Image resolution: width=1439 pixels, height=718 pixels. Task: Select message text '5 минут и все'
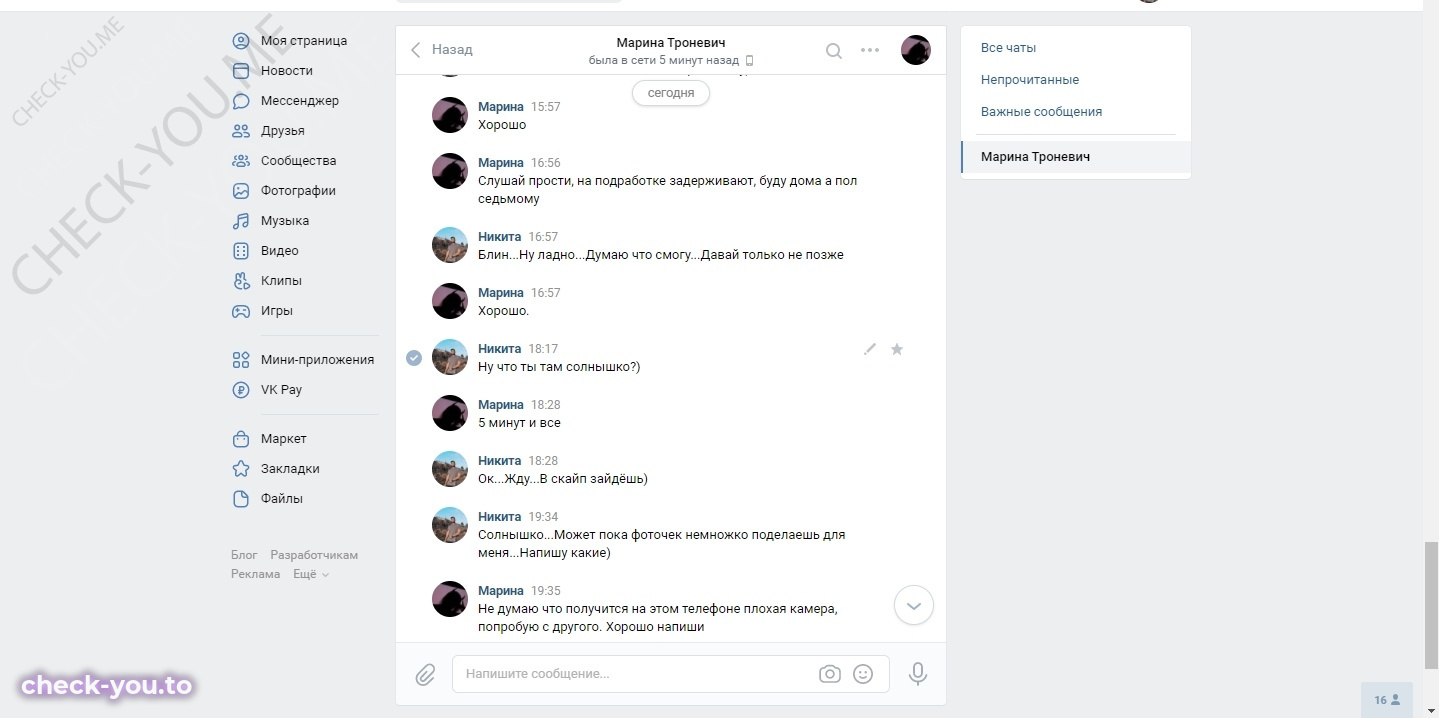pos(519,423)
